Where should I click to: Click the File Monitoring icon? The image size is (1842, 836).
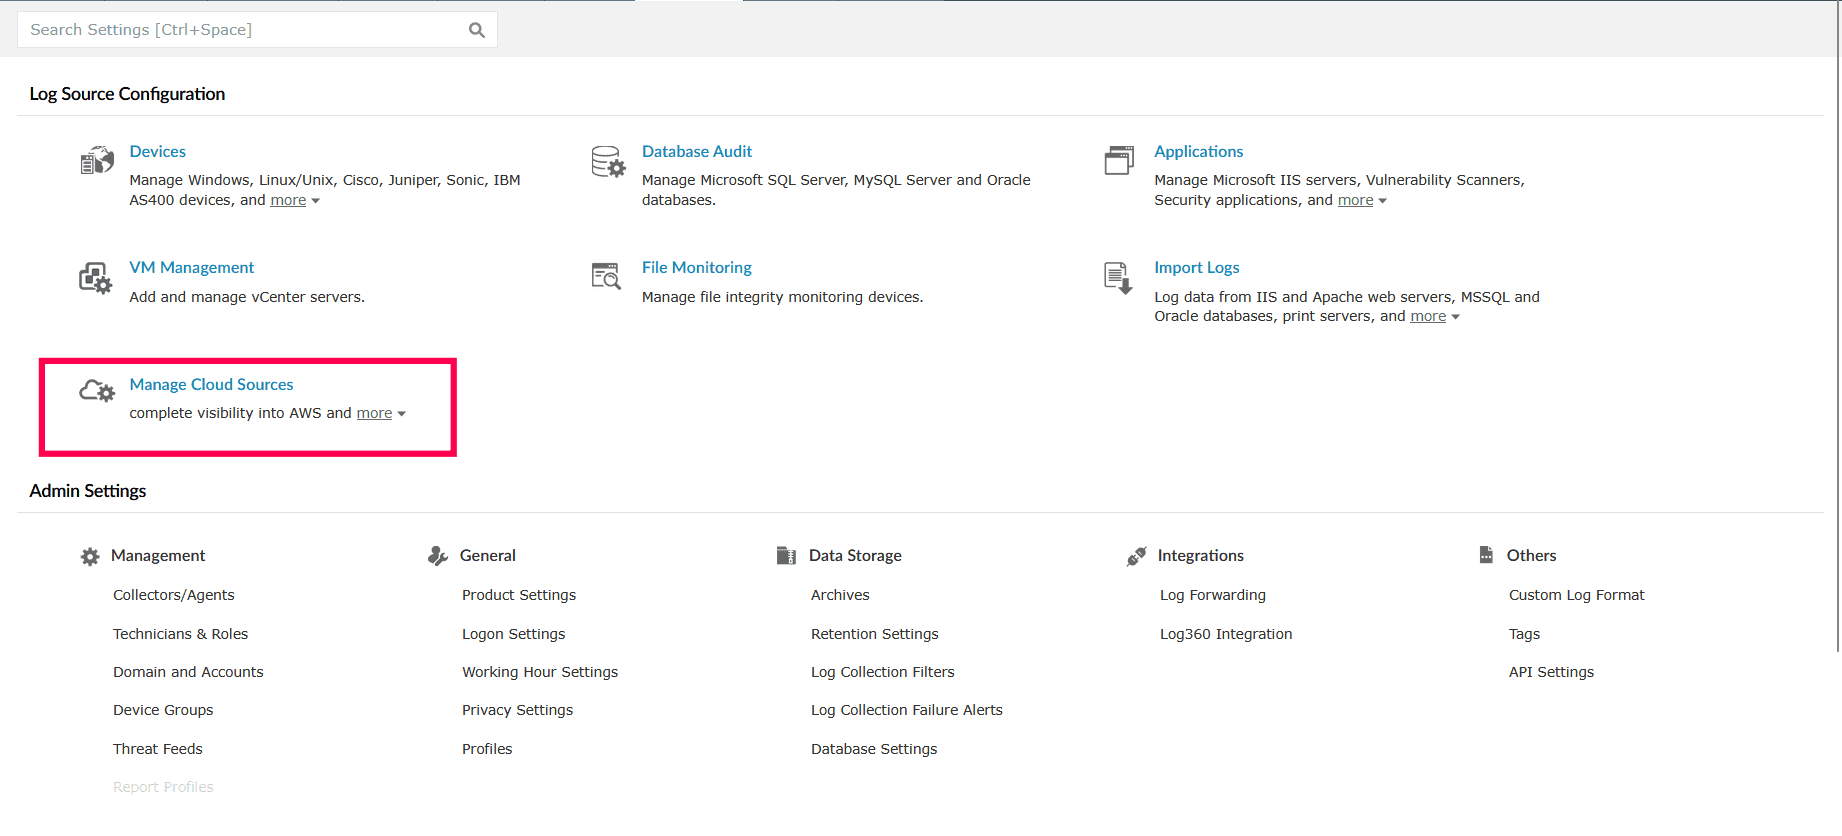pyautogui.click(x=607, y=276)
